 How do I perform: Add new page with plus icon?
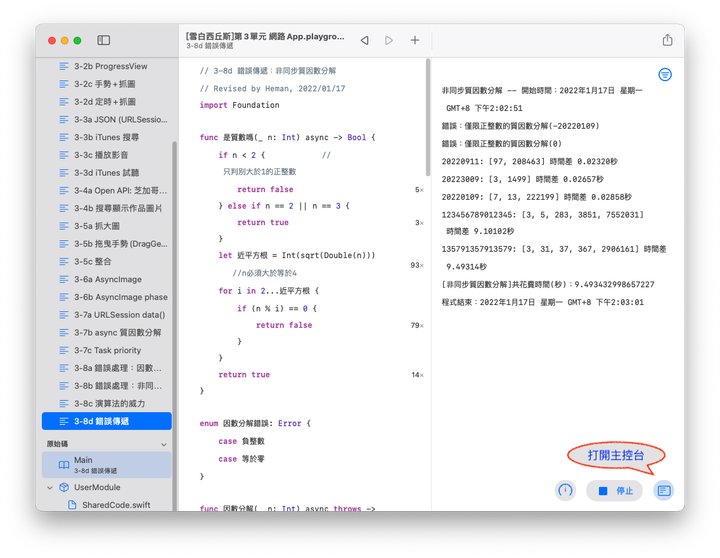click(415, 40)
